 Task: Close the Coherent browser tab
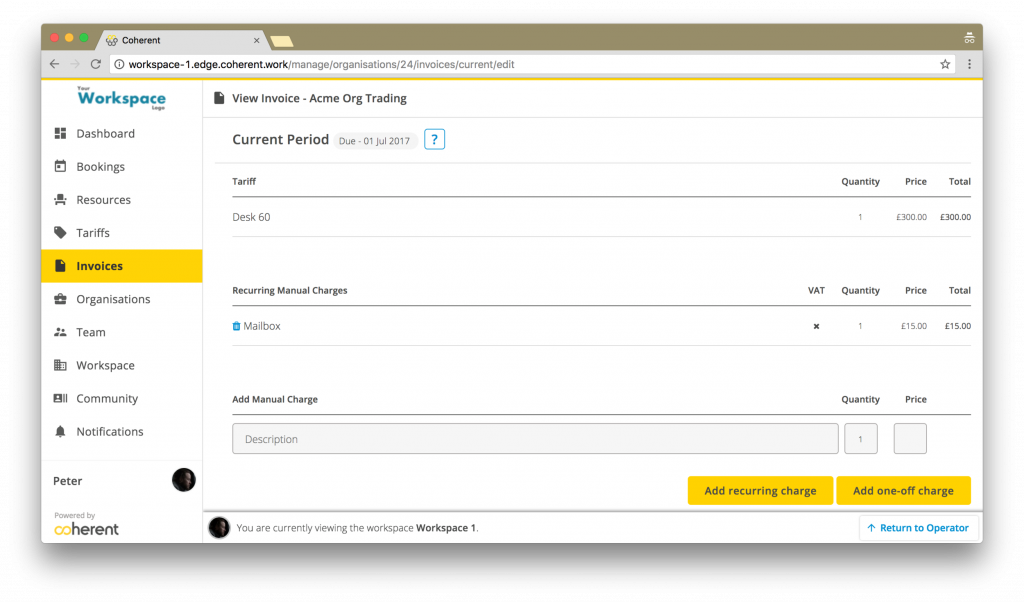(x=257, y=40)
